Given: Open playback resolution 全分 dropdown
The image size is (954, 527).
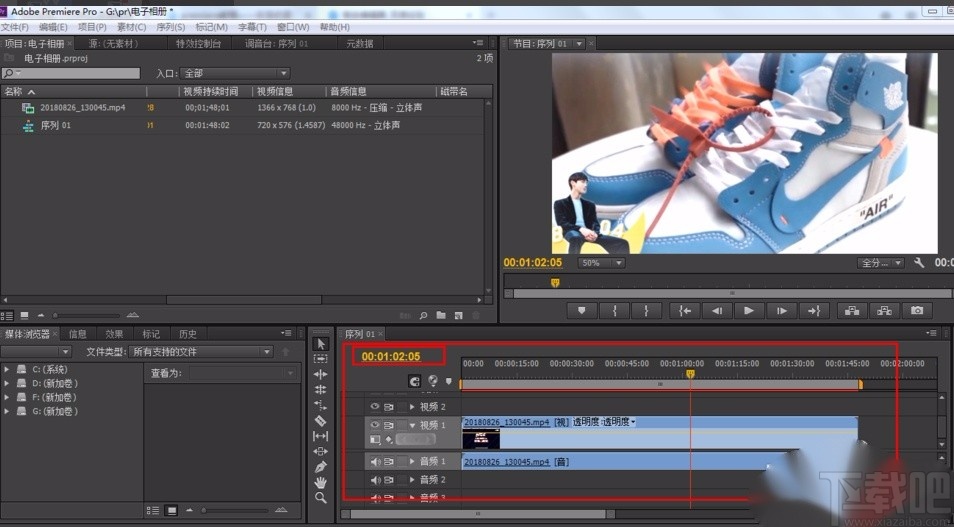Looking at the screenshot, I should 880,263.
